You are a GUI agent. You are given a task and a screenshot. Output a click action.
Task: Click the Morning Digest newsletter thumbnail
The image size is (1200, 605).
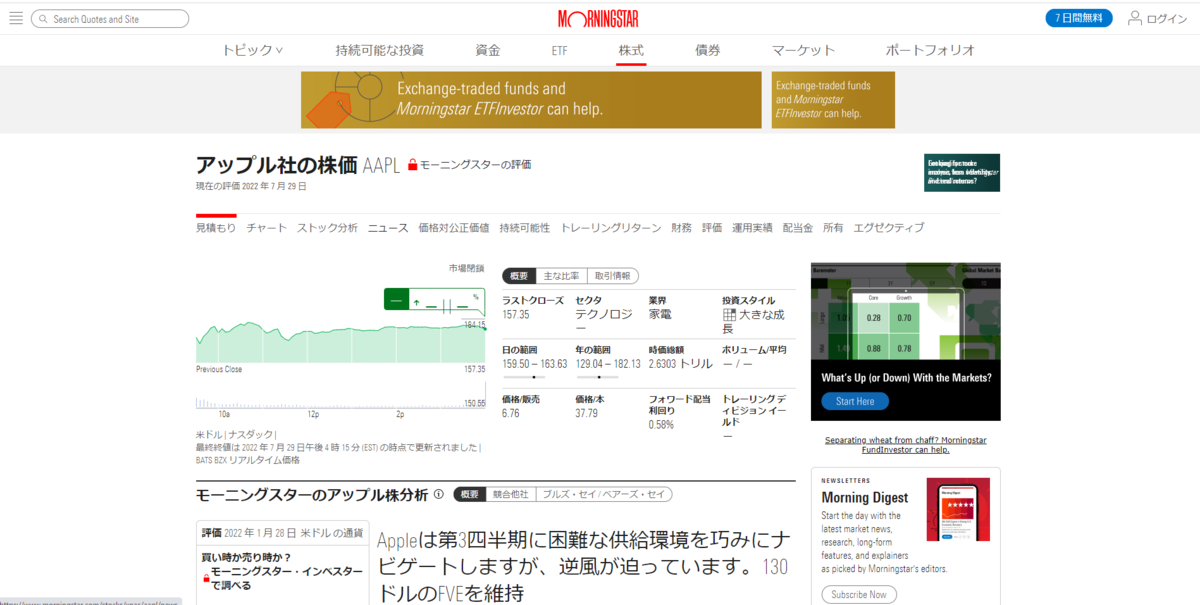[958, 510]
